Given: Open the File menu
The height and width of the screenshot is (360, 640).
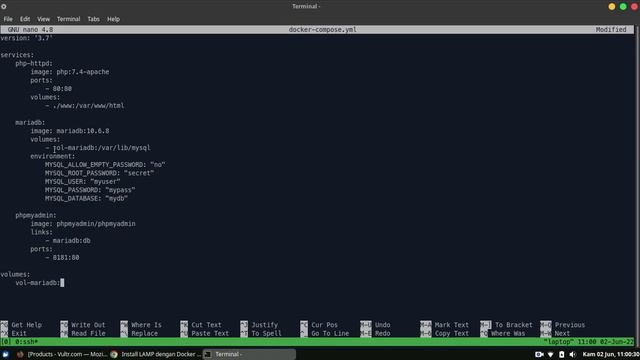Looking at the screenshot, I should (8, 19).
